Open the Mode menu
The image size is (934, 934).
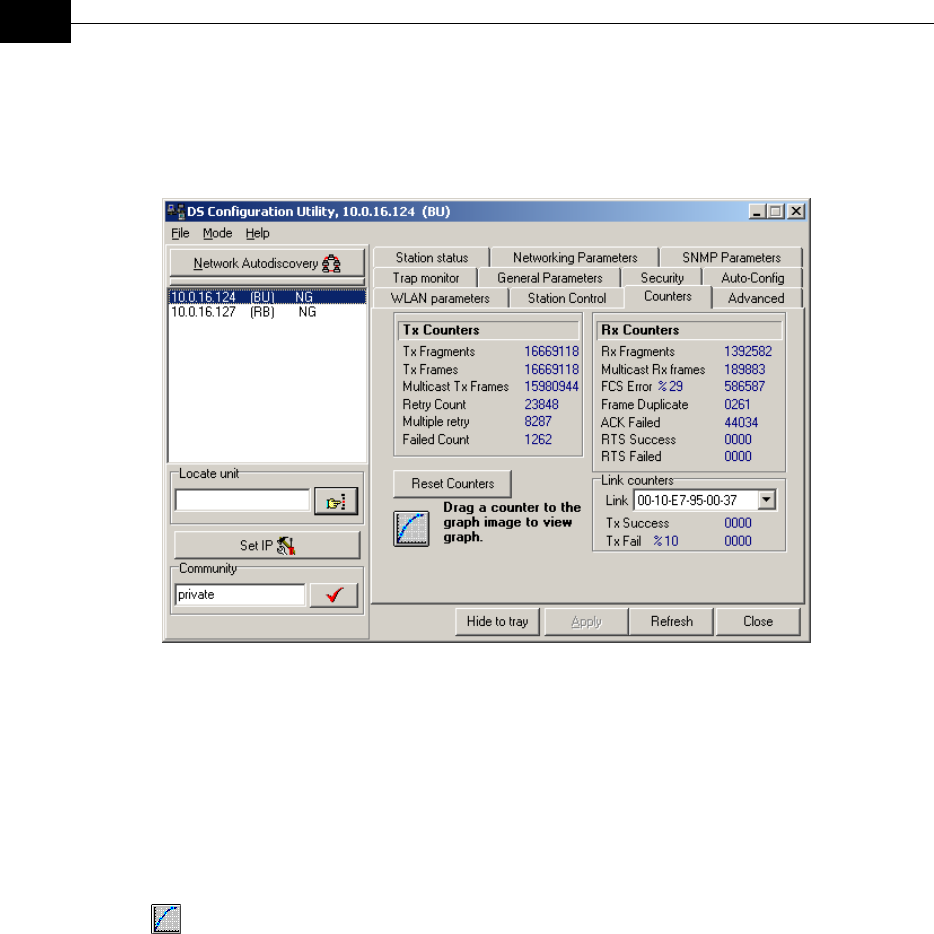(x=217, y=233)
